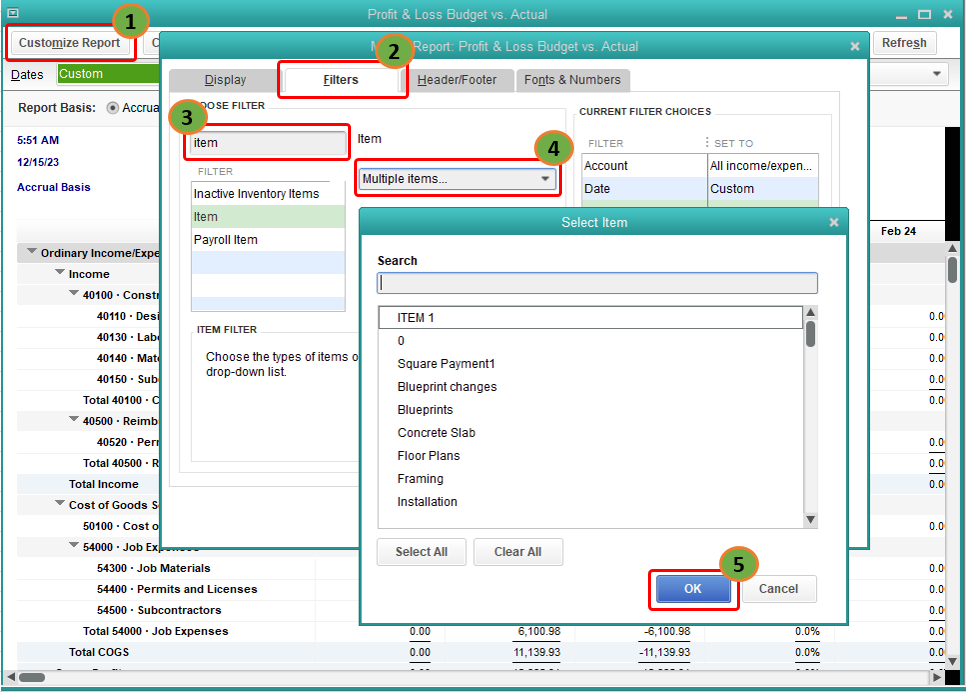Viewport: 966px width, 692px height.
Task: Select Blueprints item
Action: (590, 410)
